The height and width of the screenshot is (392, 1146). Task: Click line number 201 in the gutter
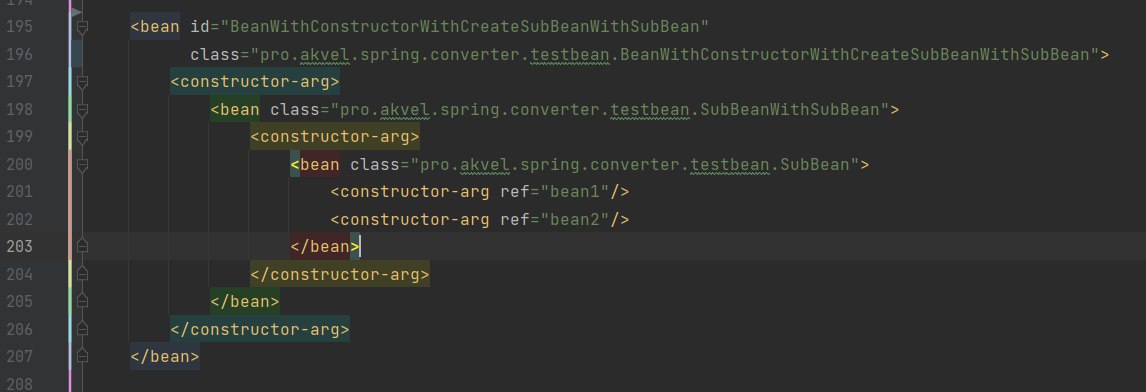click(20, 192)
